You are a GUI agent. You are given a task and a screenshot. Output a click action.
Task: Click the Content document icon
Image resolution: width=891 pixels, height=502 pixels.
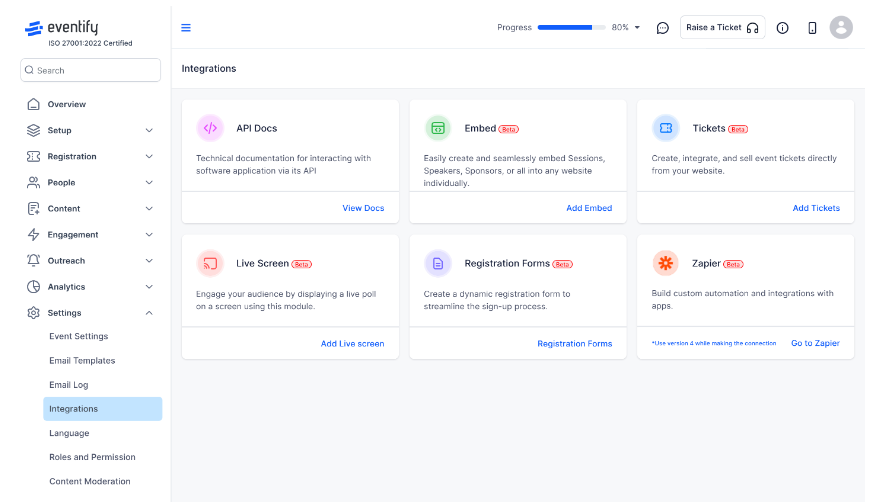click(34, 209)
